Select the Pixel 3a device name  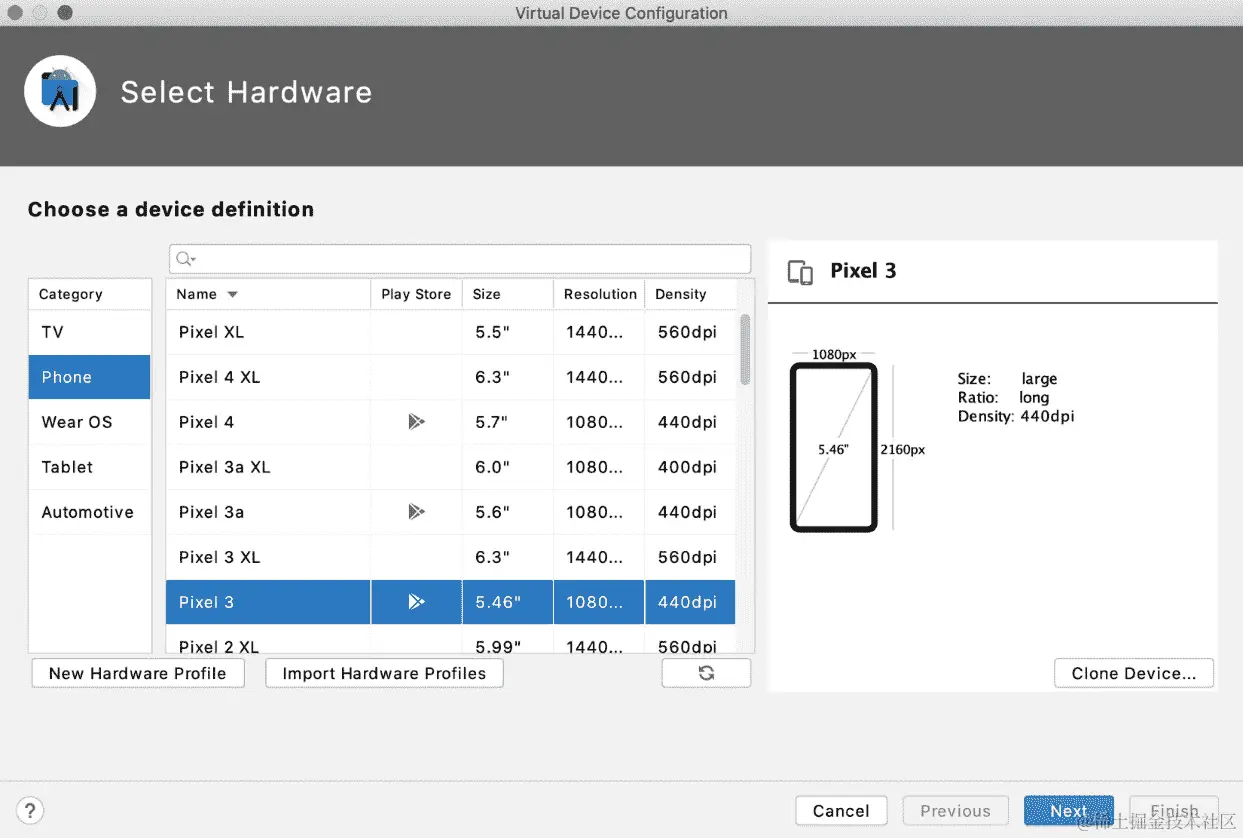[x=211, y=512]
